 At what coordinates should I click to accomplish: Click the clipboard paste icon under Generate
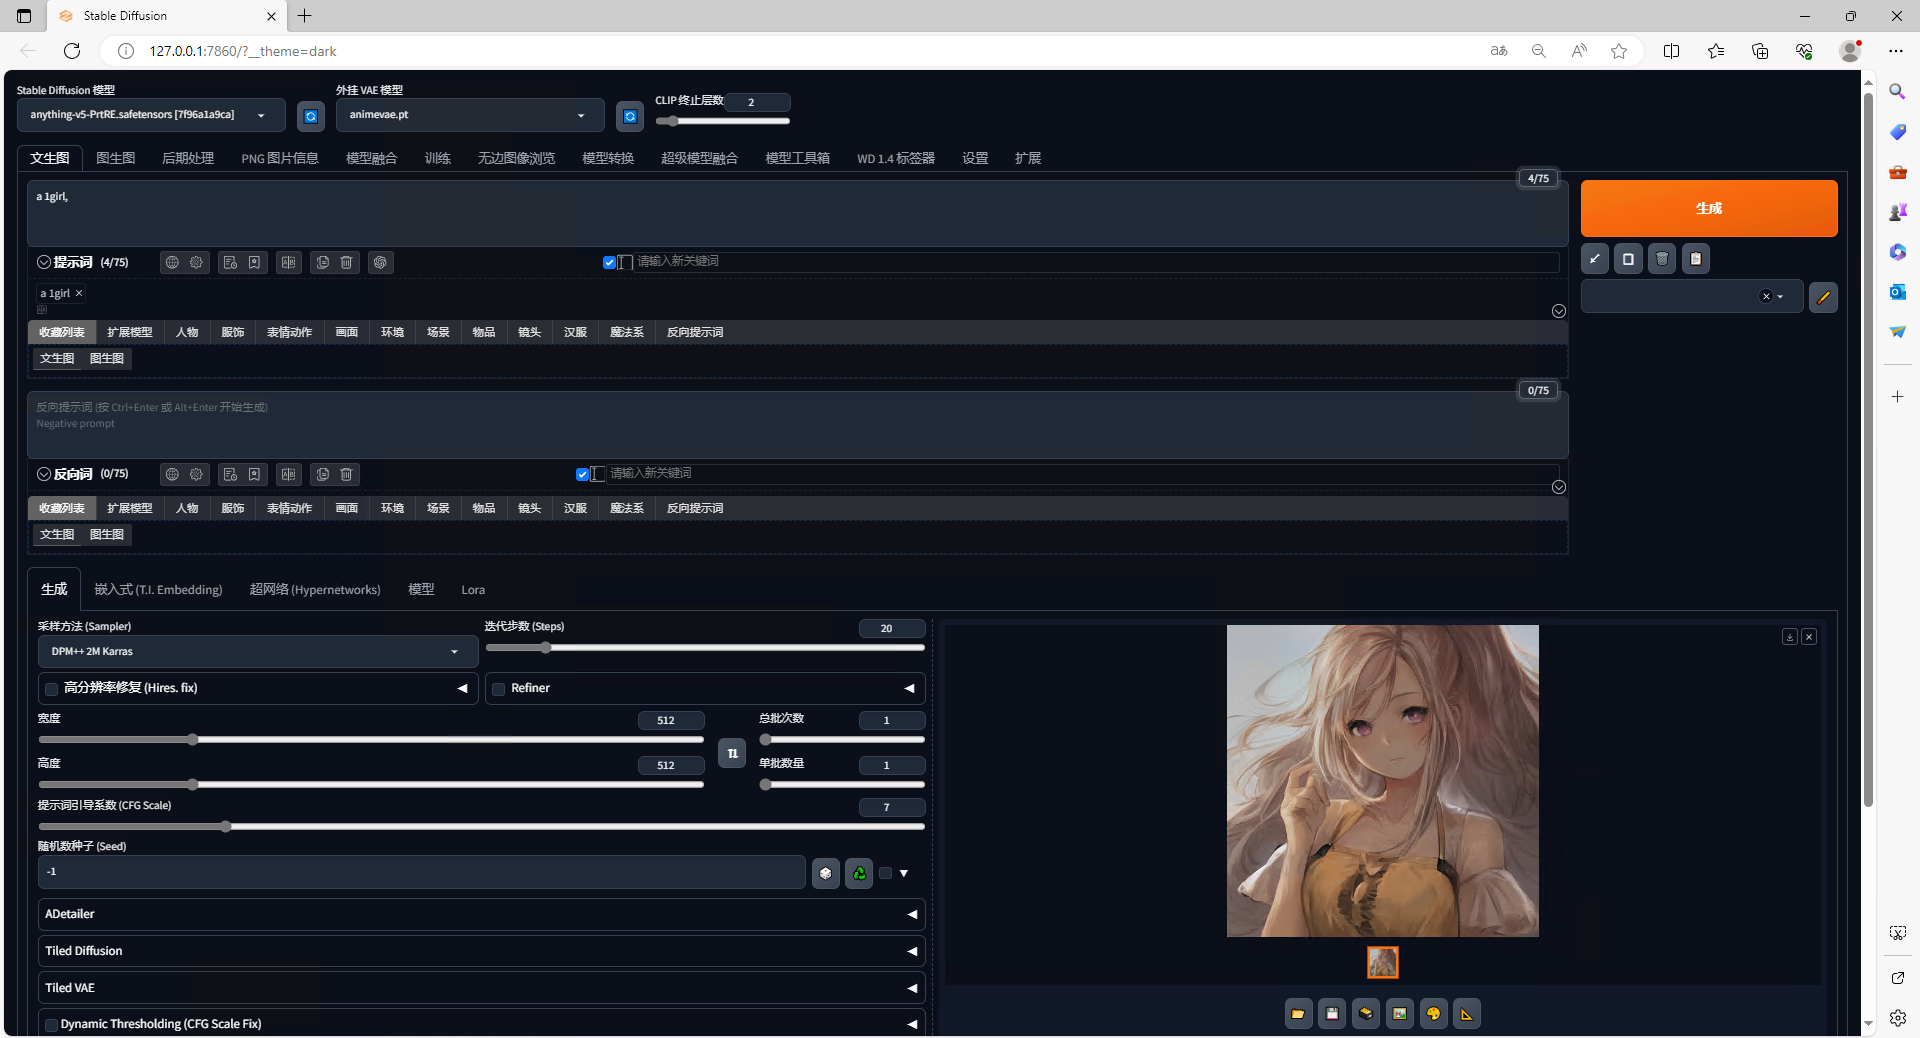pyautogui.click(x=1696, y=259)
